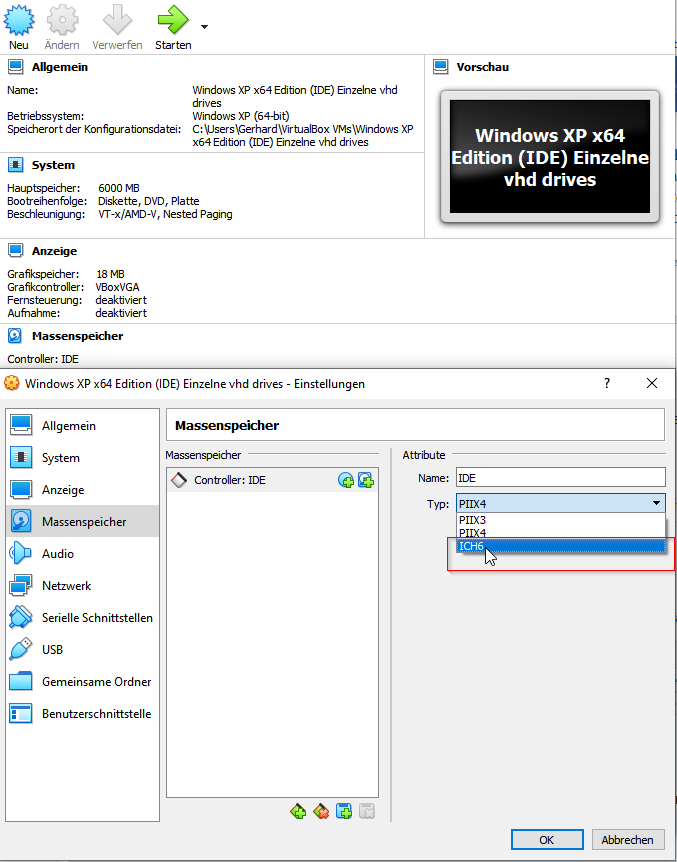Screen dimensions: 677x862
Task: Add optical drive to Controller IDE
Action: pyautogui.click(x=346, y=480)
